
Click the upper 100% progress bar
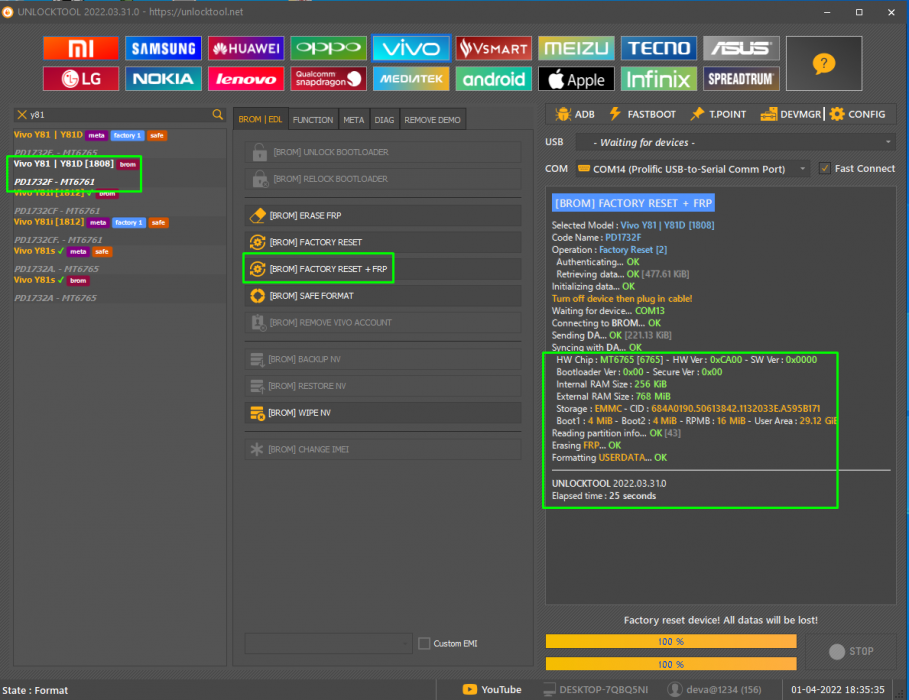(671, 641)
